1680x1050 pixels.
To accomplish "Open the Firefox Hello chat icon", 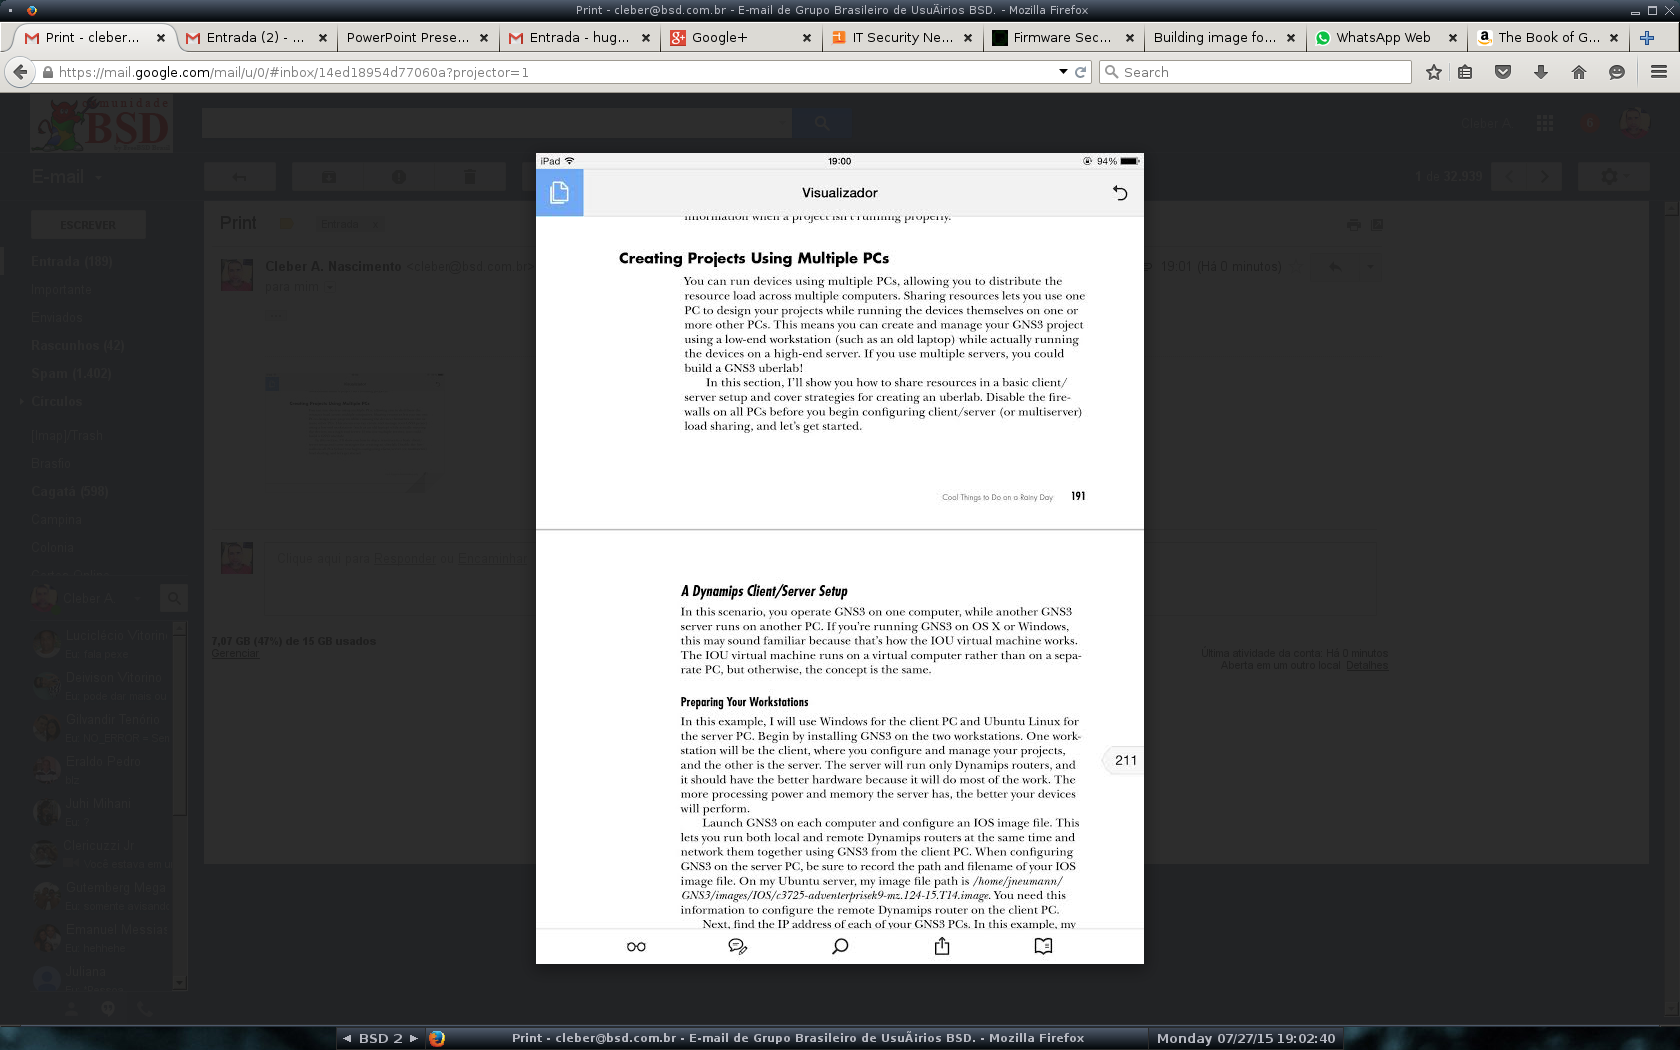I will pyautogui.click(x=1617, y=72).
